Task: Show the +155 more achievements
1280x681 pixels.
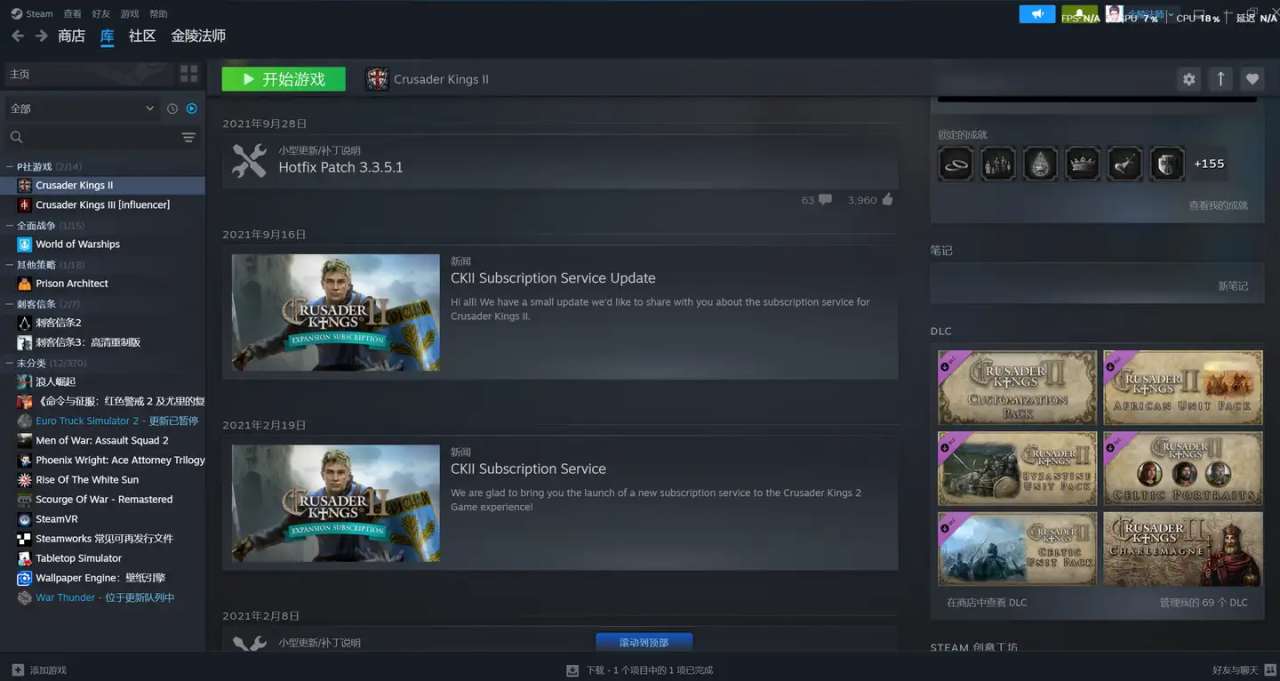Action: coord(1209,164)
